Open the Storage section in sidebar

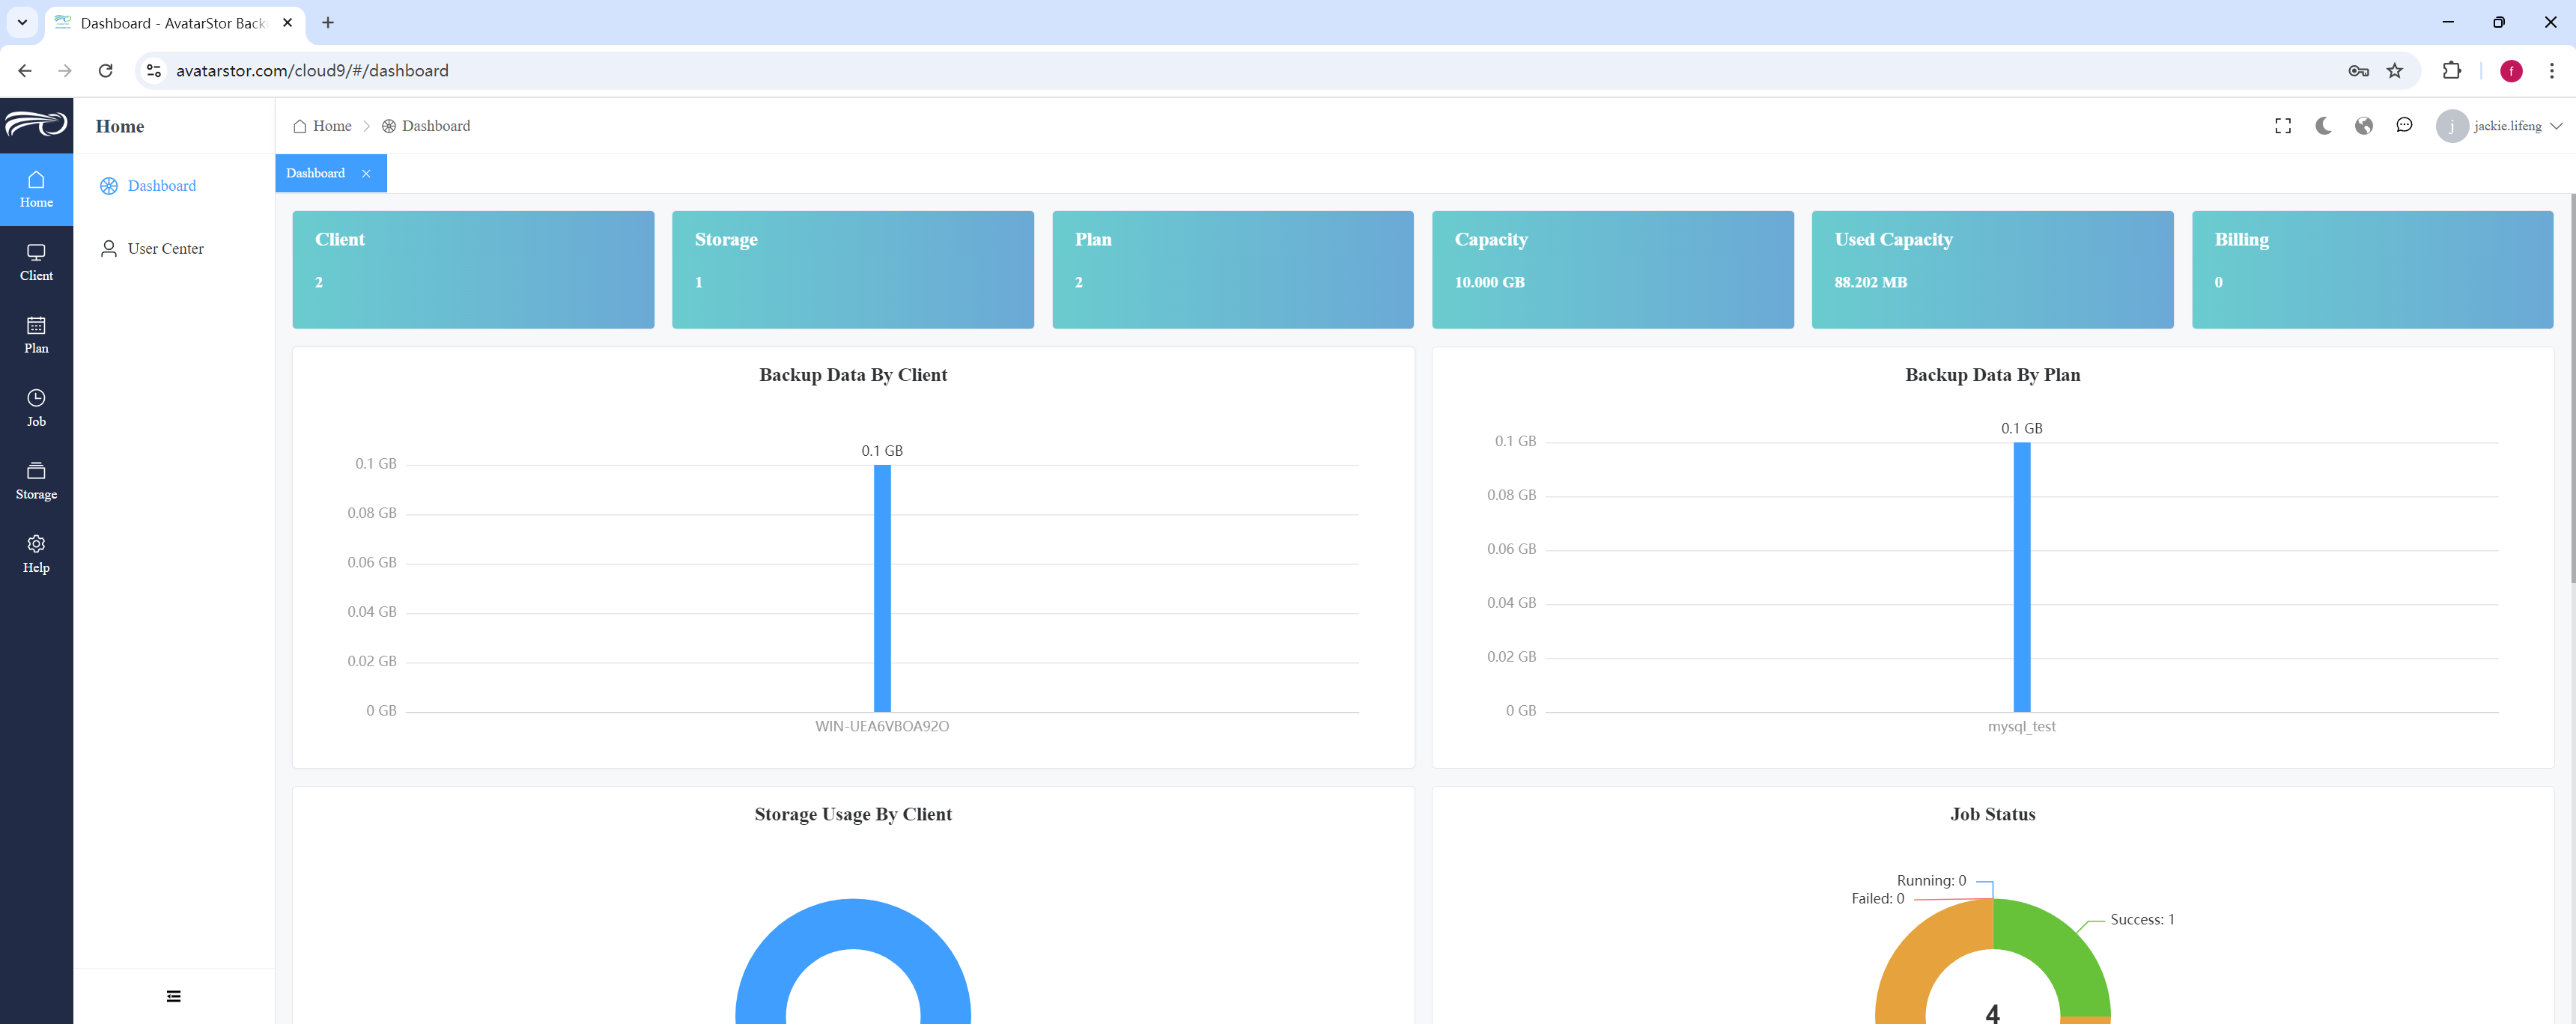pos(36,481)
